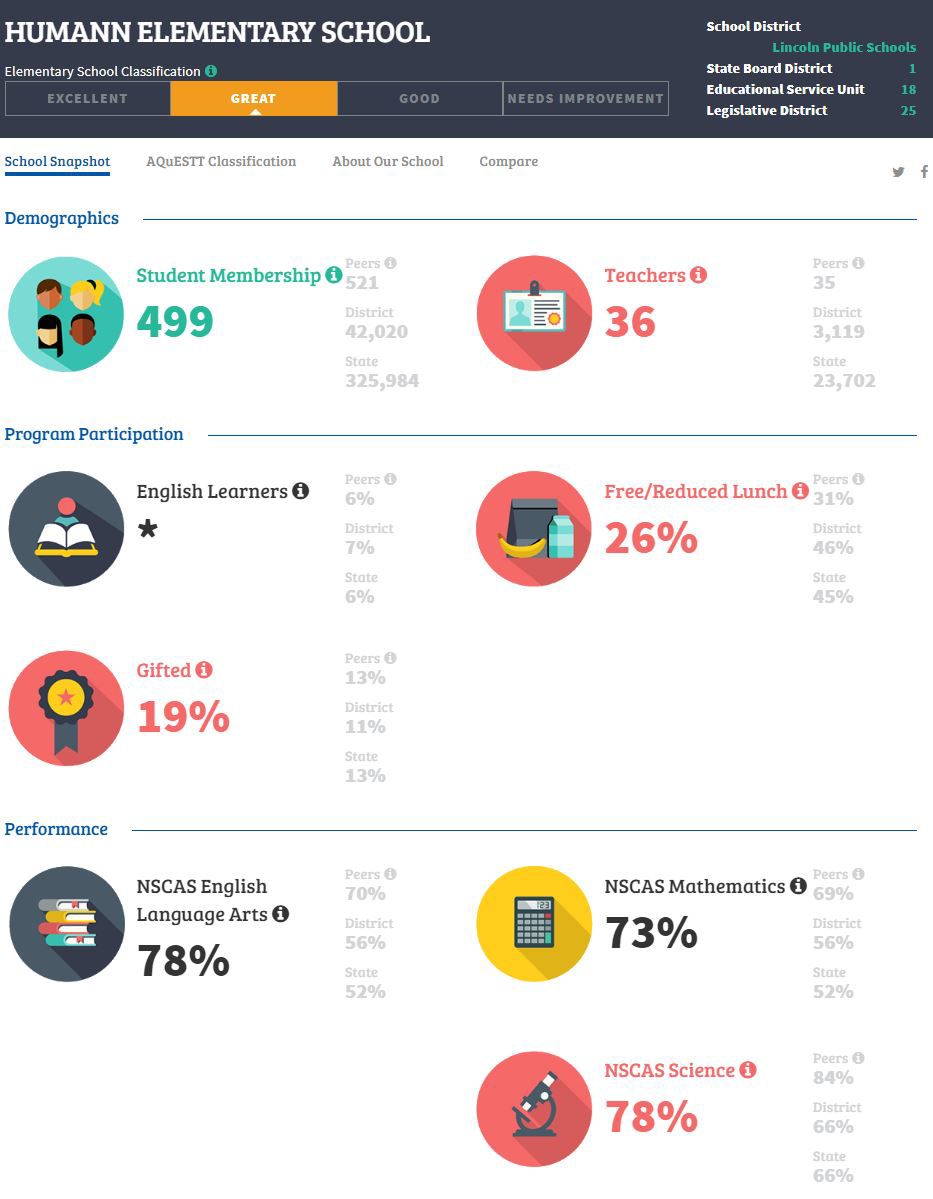Click info icon next to Teachers

(698, 275)
